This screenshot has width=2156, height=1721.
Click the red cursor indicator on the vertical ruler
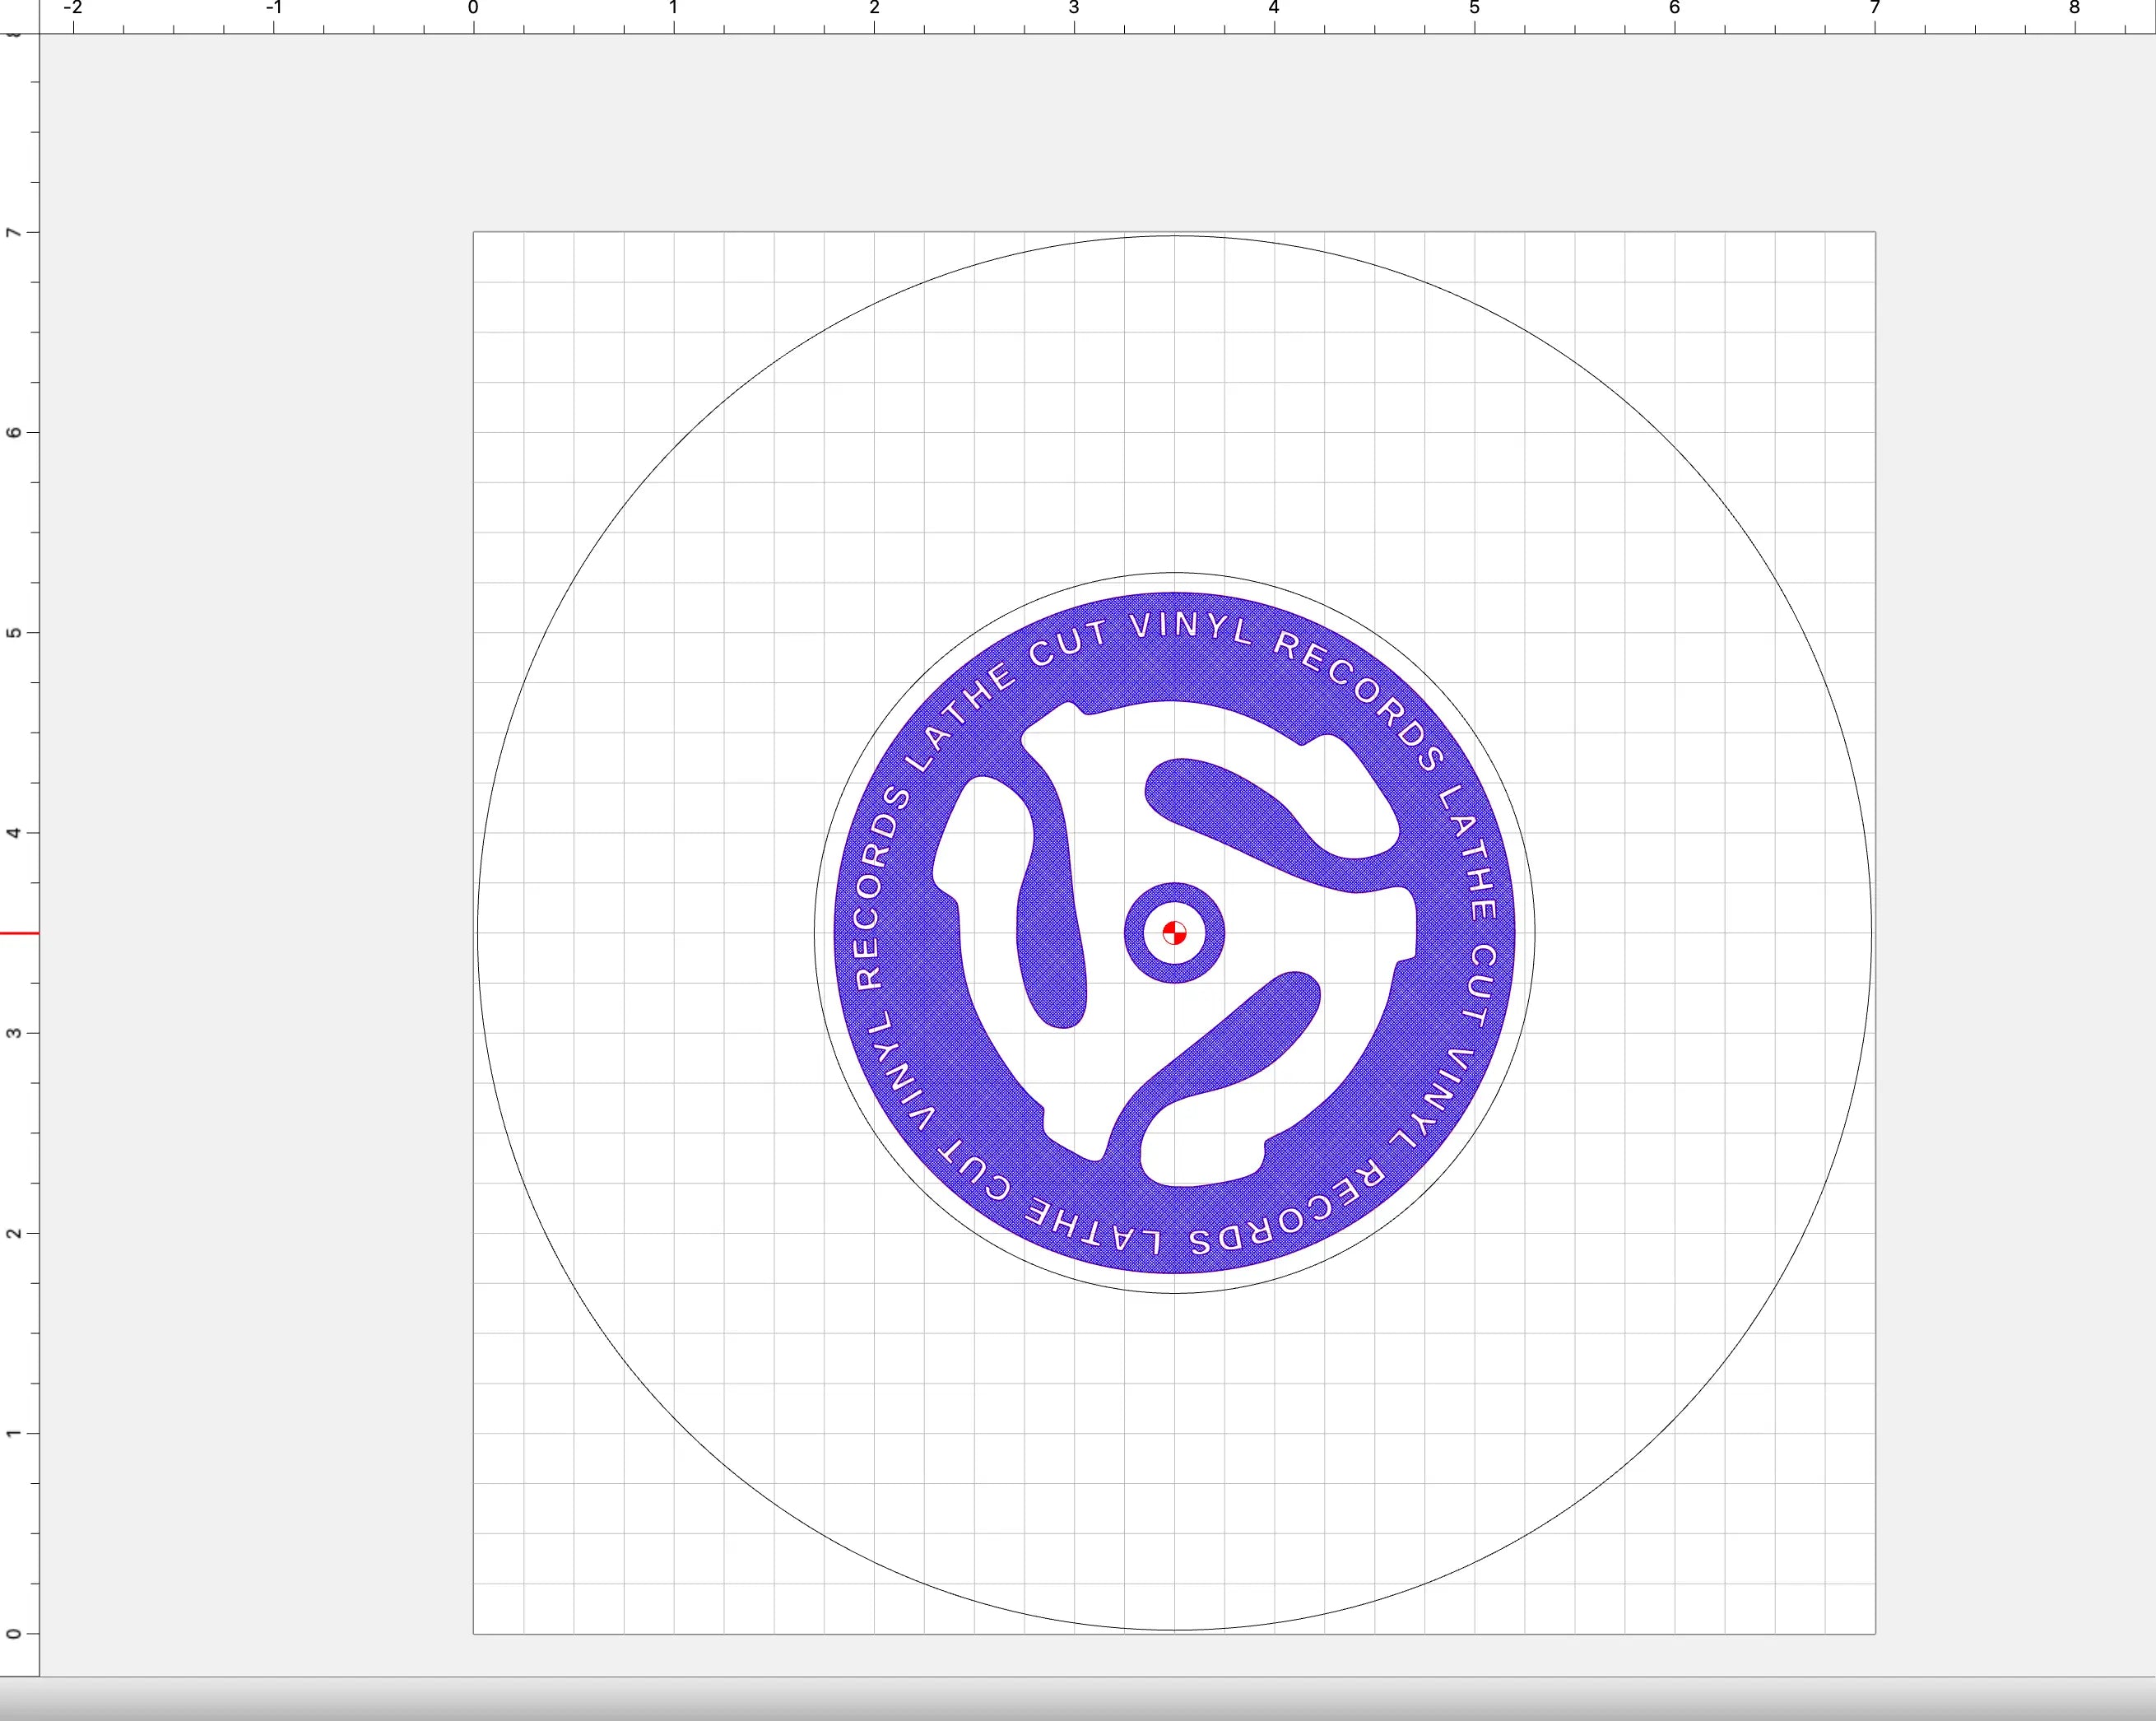click(19, 933)
